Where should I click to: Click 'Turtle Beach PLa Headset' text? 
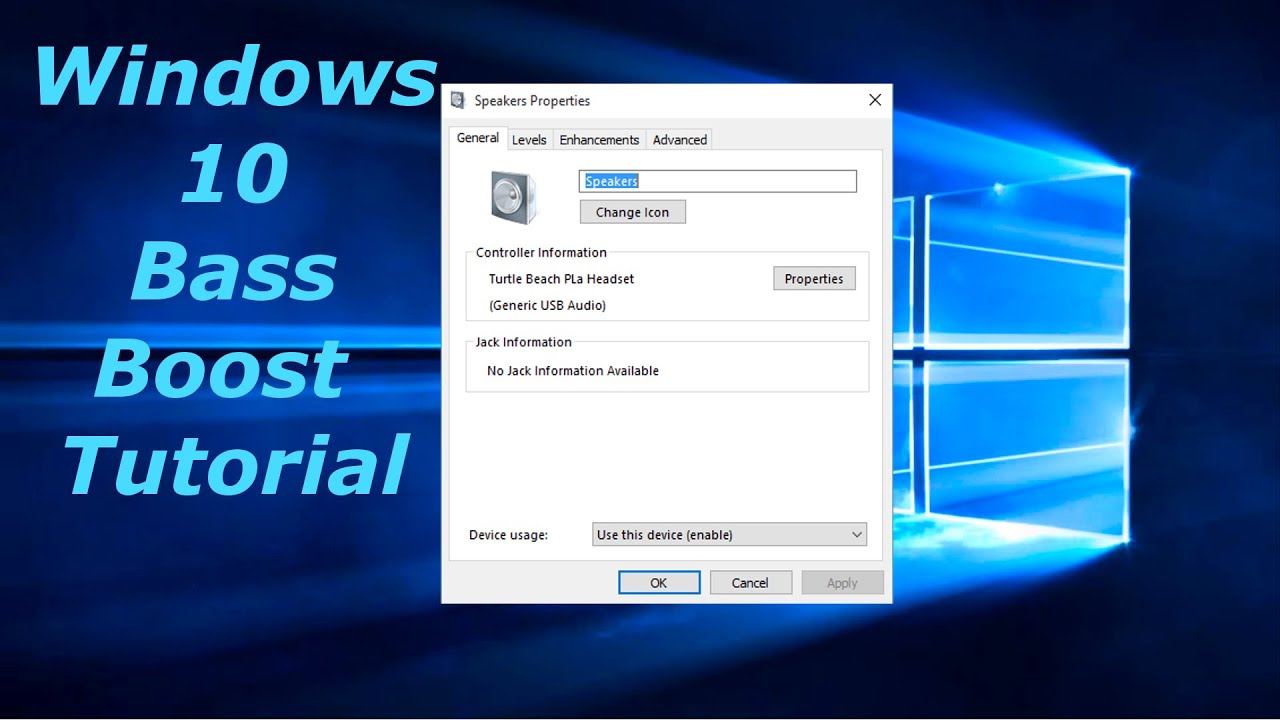coord(561,279)
